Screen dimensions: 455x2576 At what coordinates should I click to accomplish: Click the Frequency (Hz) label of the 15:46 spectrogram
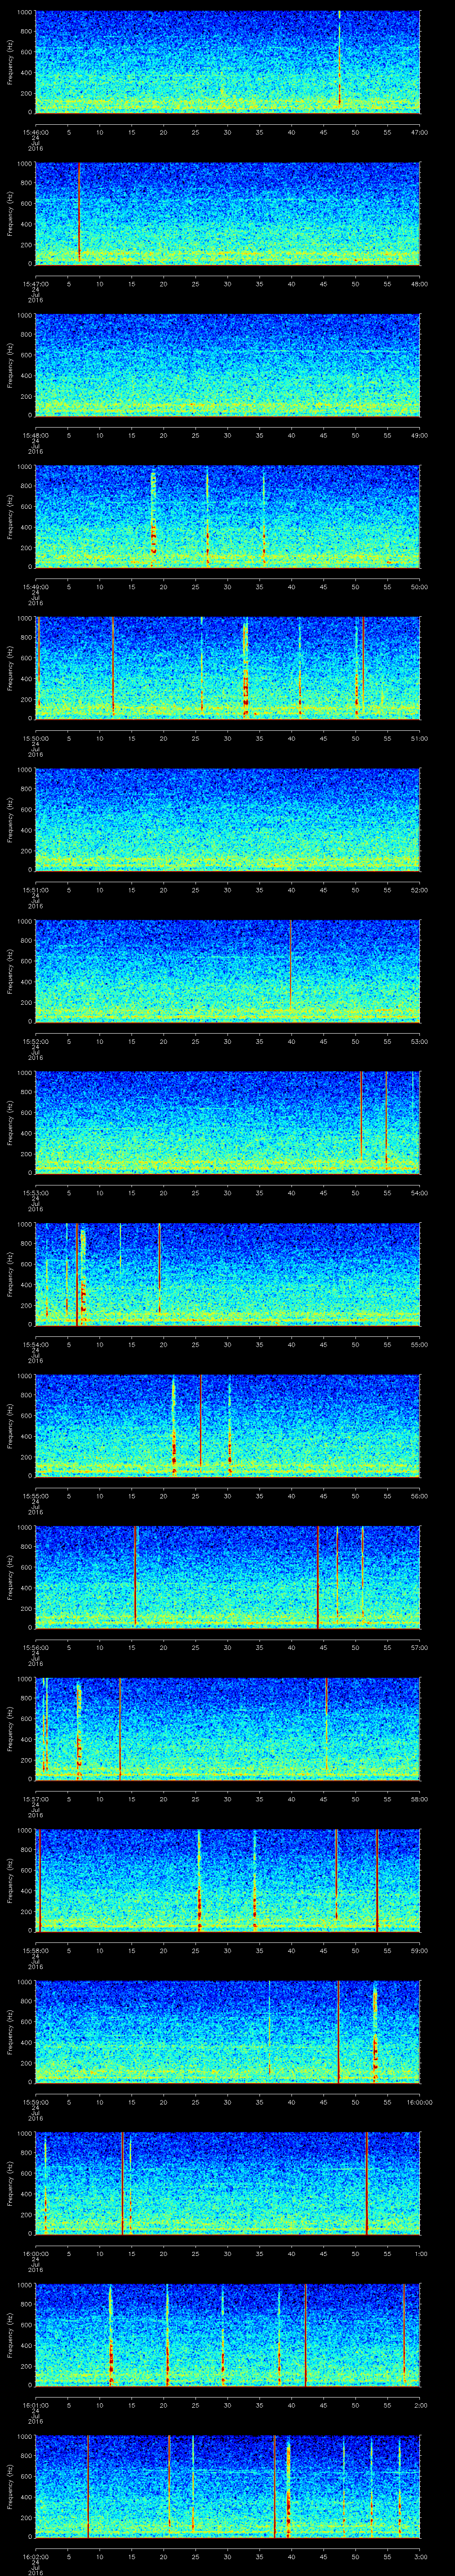(10, 62)
